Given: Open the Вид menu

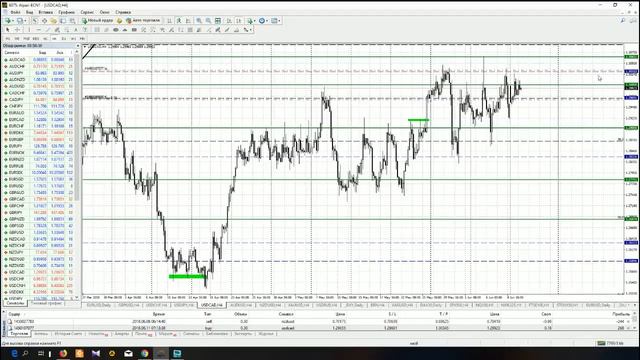Looking at the screenshot, I should [x=29, y=12].
